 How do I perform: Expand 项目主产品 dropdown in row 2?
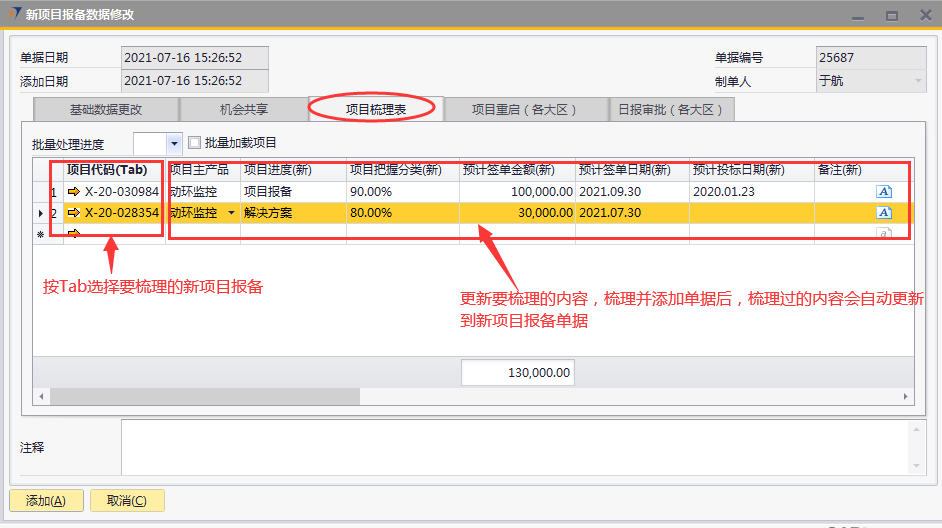(x=232, y=213)
